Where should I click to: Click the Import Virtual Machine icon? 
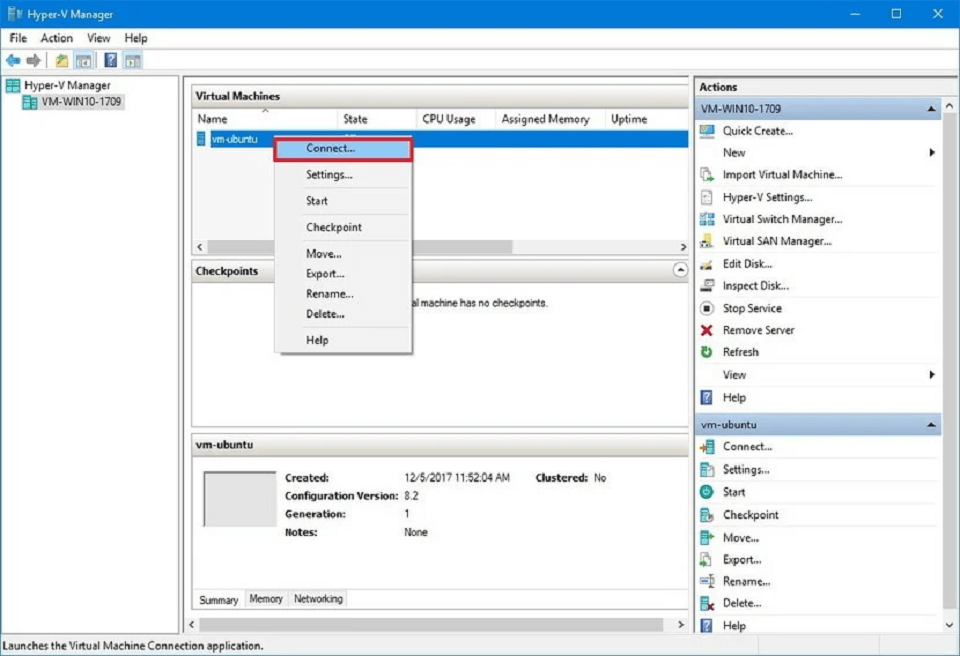[707, 175]
